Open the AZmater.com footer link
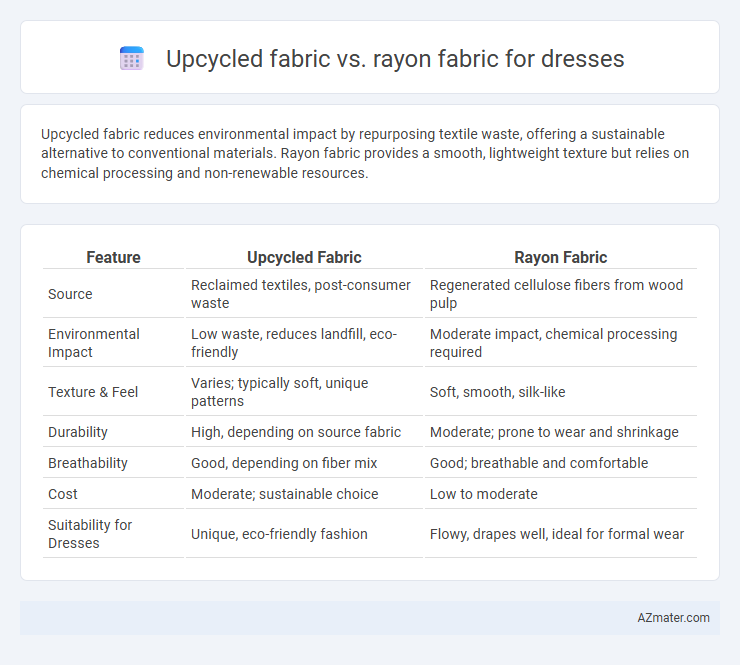This screenshot has width=740, height=665. click(x=673, y=618)
